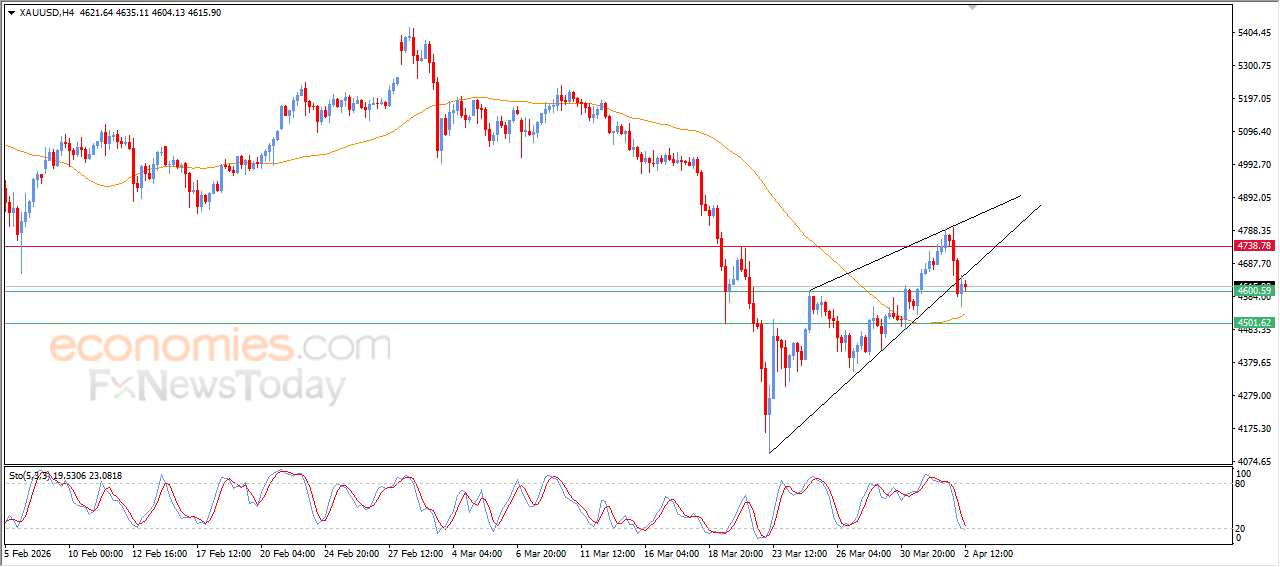Click the 2 Apr 12:00 time label

pyautogui.click(x=988, y=553)
